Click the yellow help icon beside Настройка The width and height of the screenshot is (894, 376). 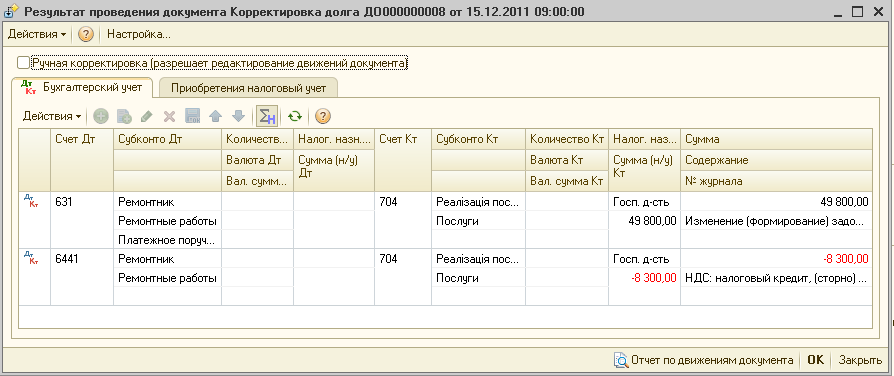(86, 34)
